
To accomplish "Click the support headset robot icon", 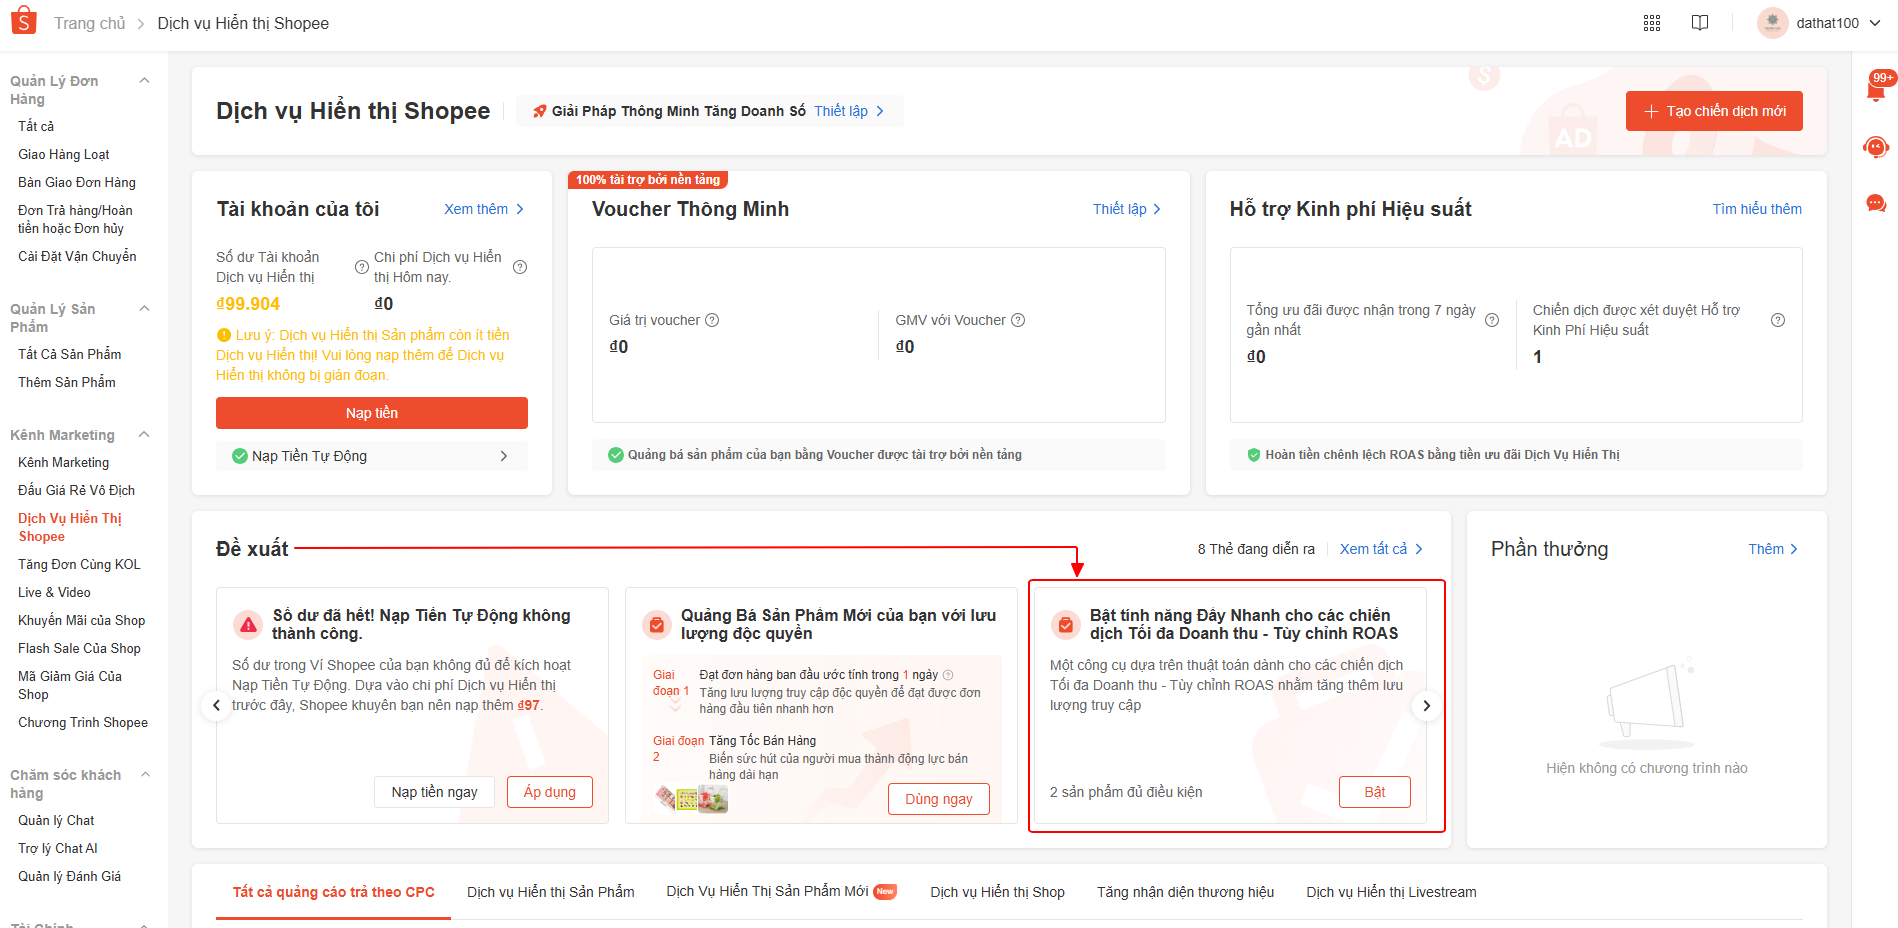I will pyautogui.click(x=1876, y=148).
